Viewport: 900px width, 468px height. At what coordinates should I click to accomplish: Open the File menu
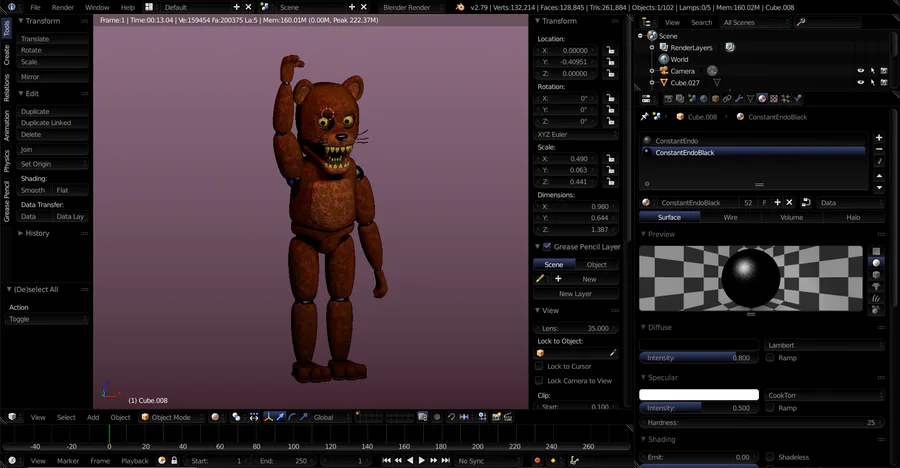pyautogui.click(x=35, y=7)
